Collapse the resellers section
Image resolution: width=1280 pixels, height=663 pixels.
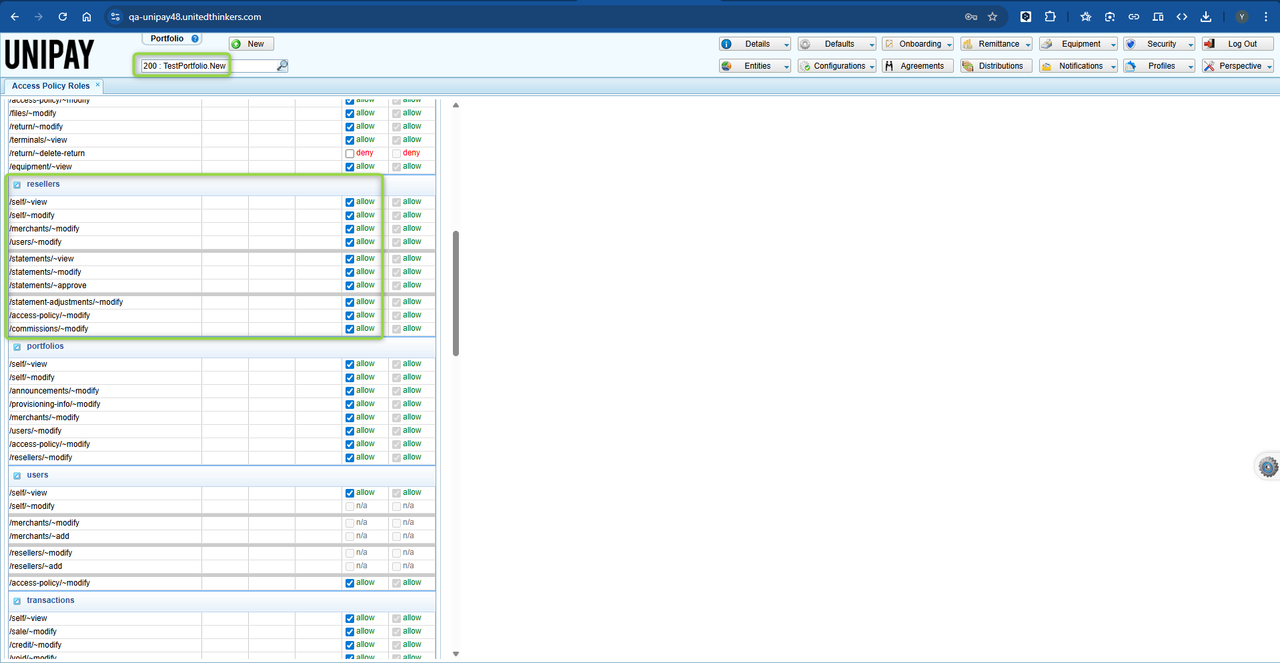pos(17,185)
